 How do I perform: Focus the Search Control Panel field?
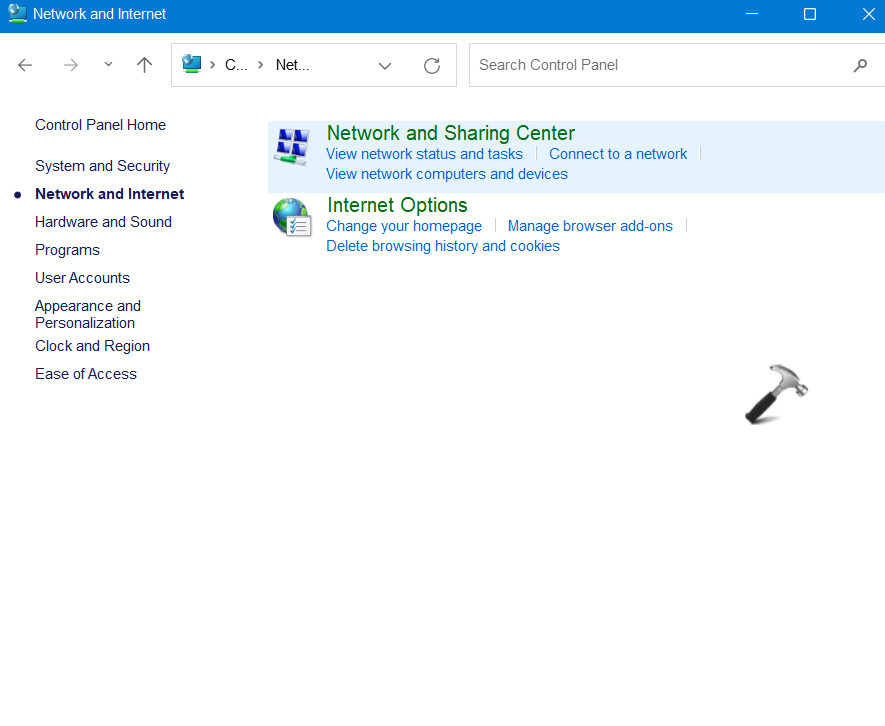[660, 65]
